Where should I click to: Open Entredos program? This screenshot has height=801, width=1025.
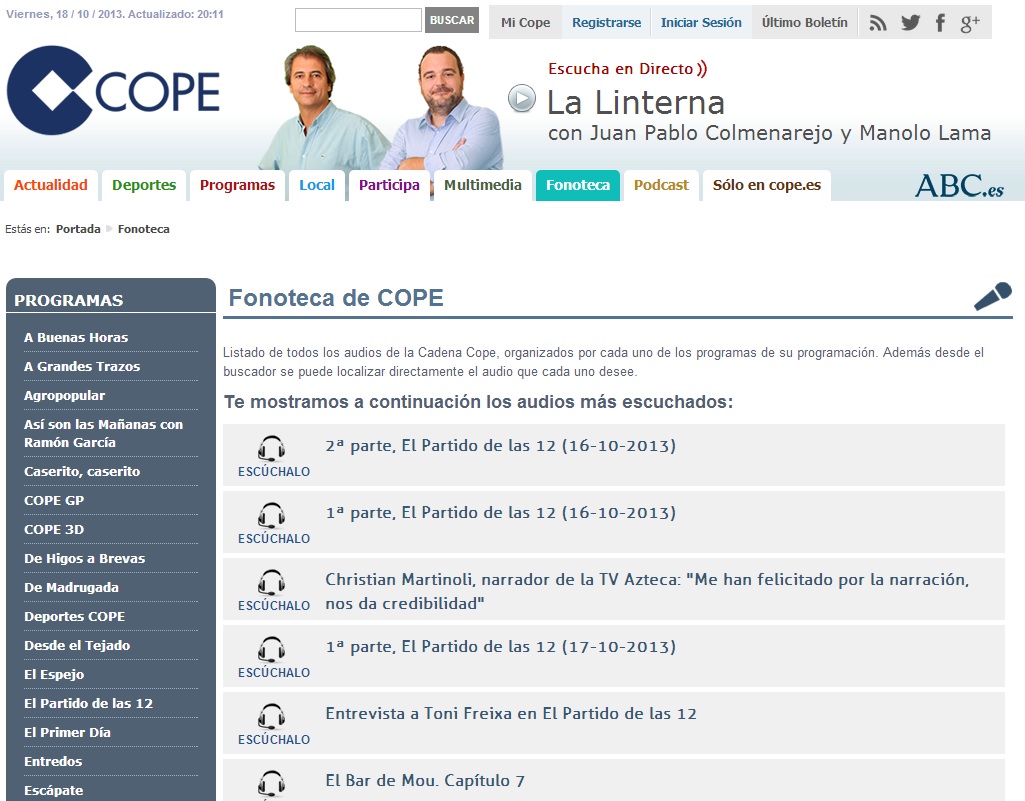tap(53, 761)
